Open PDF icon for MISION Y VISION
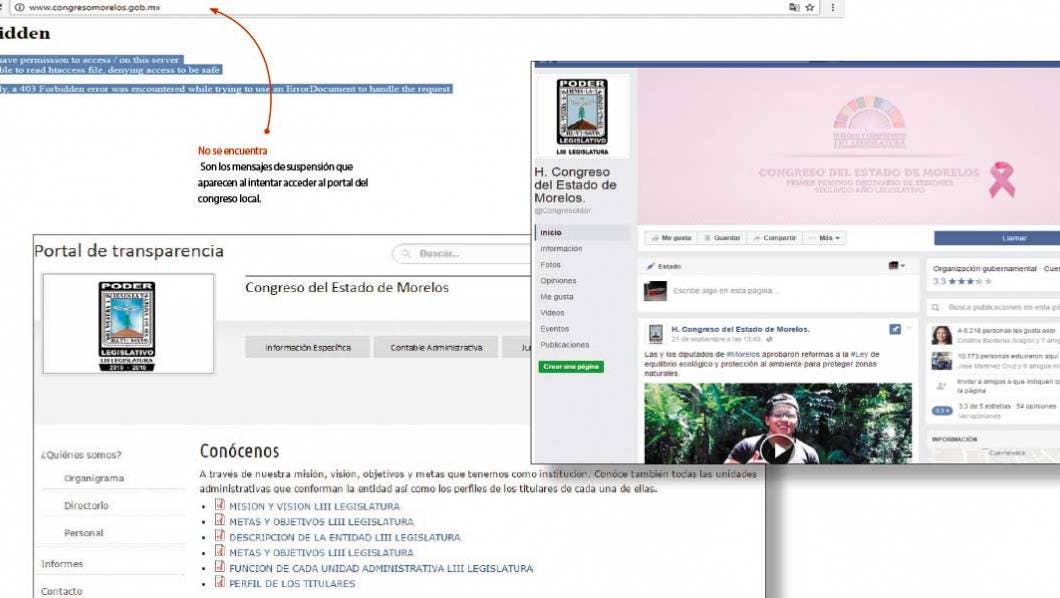 (220, 506)
